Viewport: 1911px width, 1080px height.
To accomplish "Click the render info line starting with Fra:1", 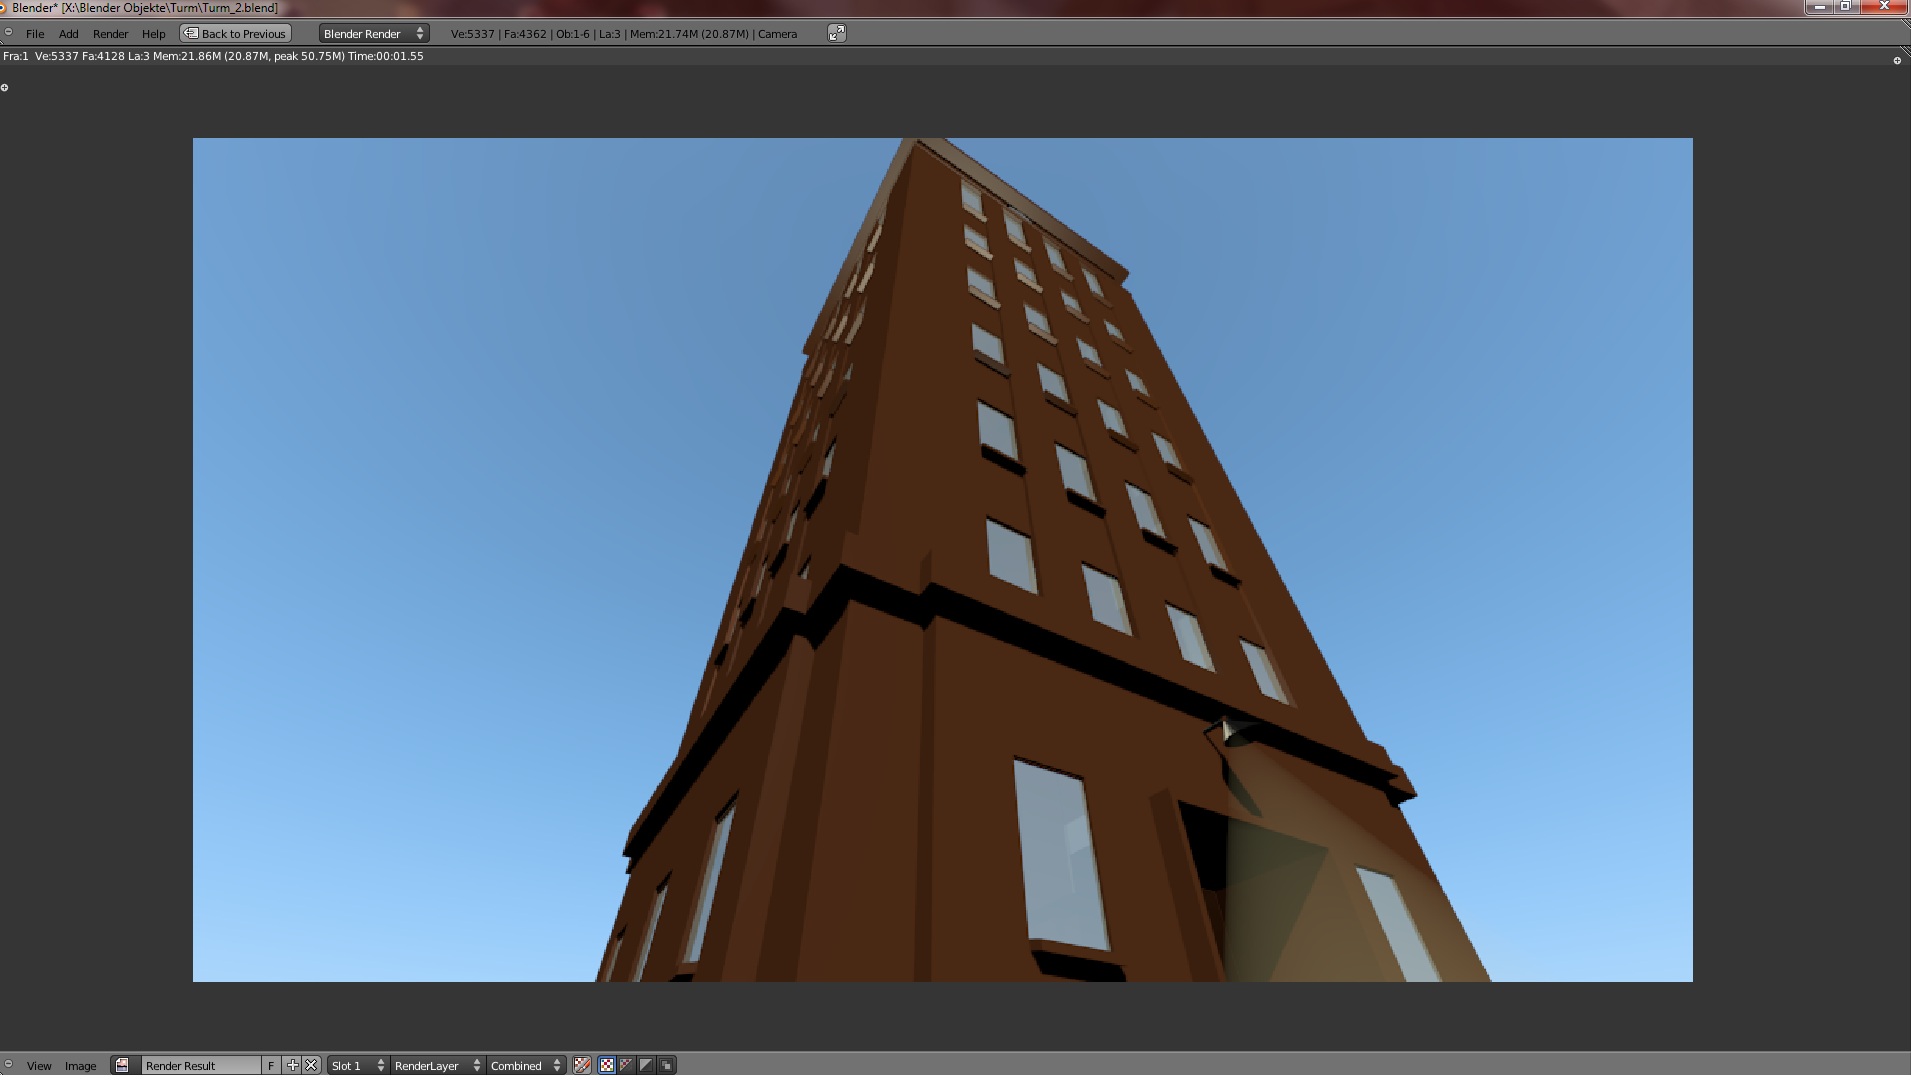I will click(213, 56).
